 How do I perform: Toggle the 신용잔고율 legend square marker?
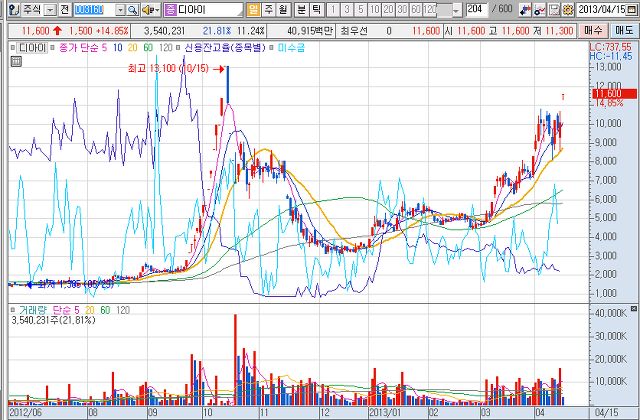click(x=178, y=48)
